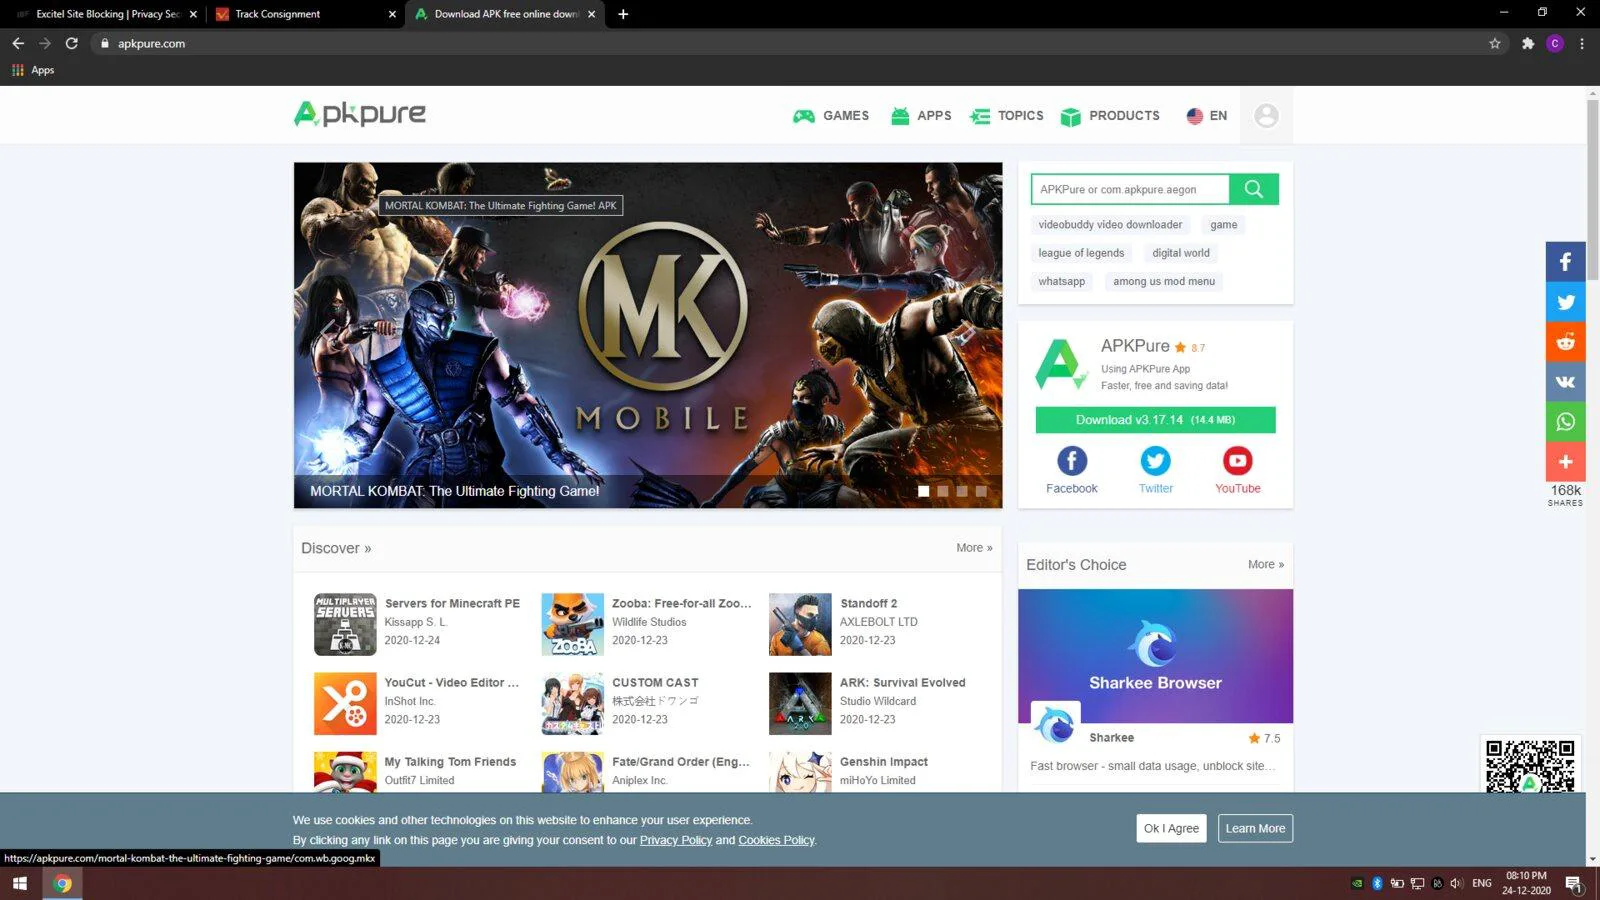This screenshot has height=900, width=1600.
Task: Open the Topics section
Action: tap(1007, 116)
